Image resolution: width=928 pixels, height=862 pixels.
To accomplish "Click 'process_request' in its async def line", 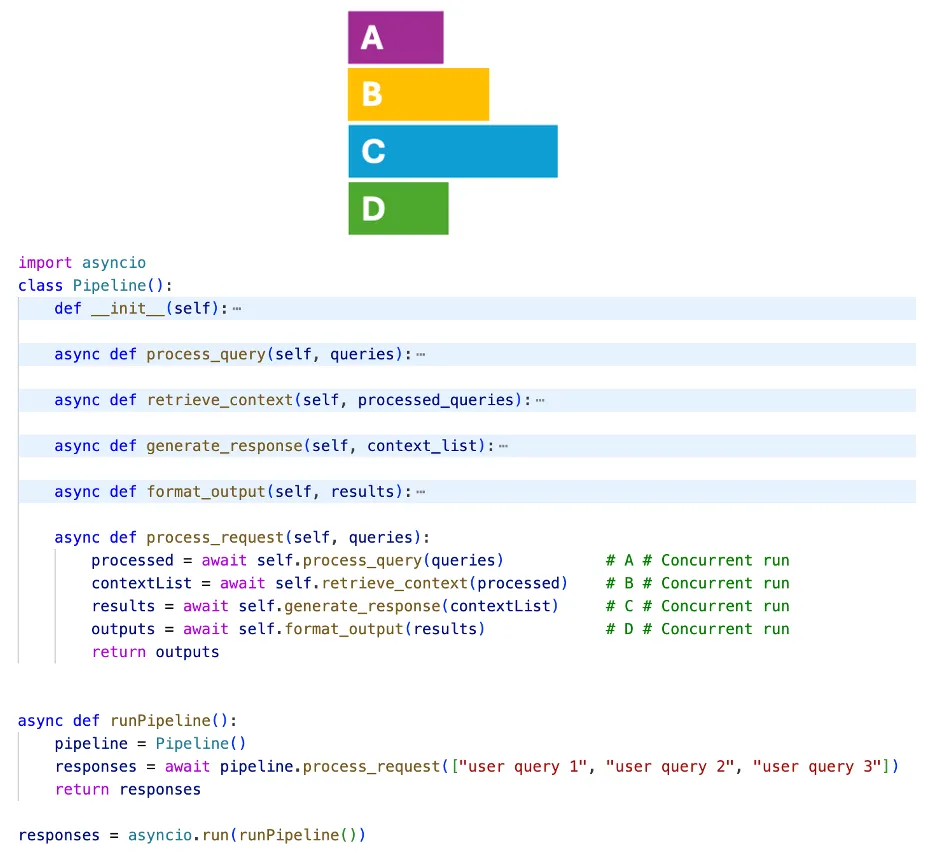I will point(215,538).
